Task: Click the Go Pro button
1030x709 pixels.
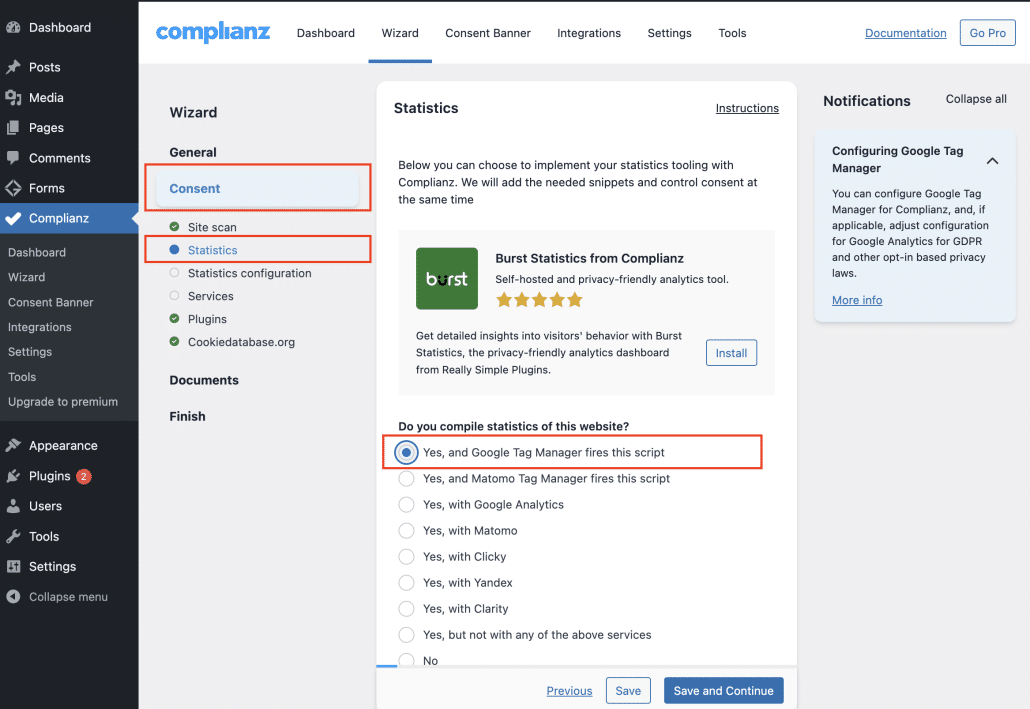Action: (x=987, y=33)
